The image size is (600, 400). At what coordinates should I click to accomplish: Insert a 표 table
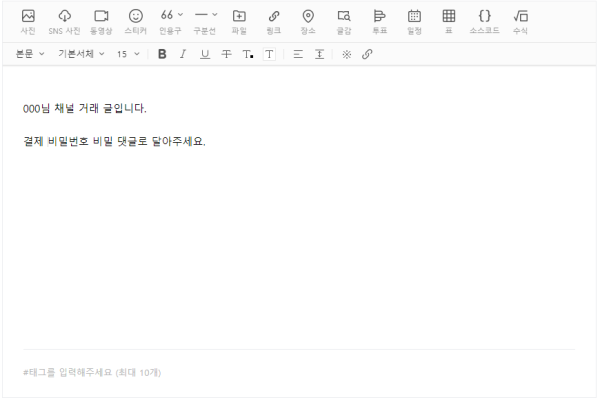[449, 20]
